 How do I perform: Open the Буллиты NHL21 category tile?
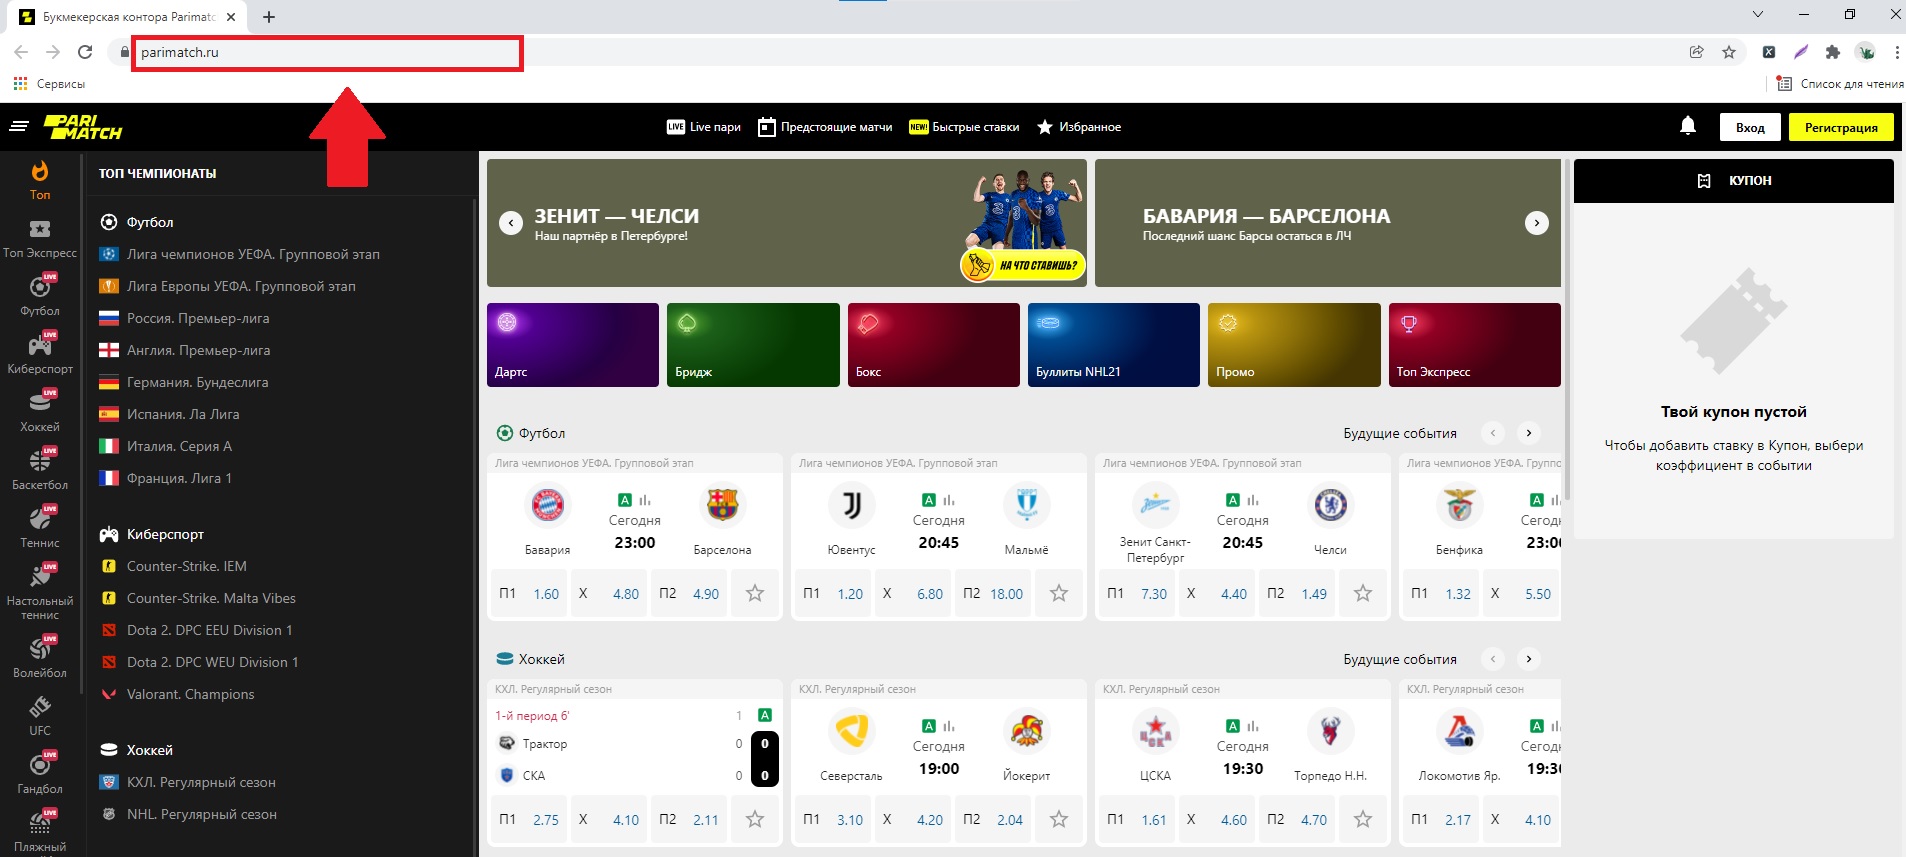point(1114,345)
